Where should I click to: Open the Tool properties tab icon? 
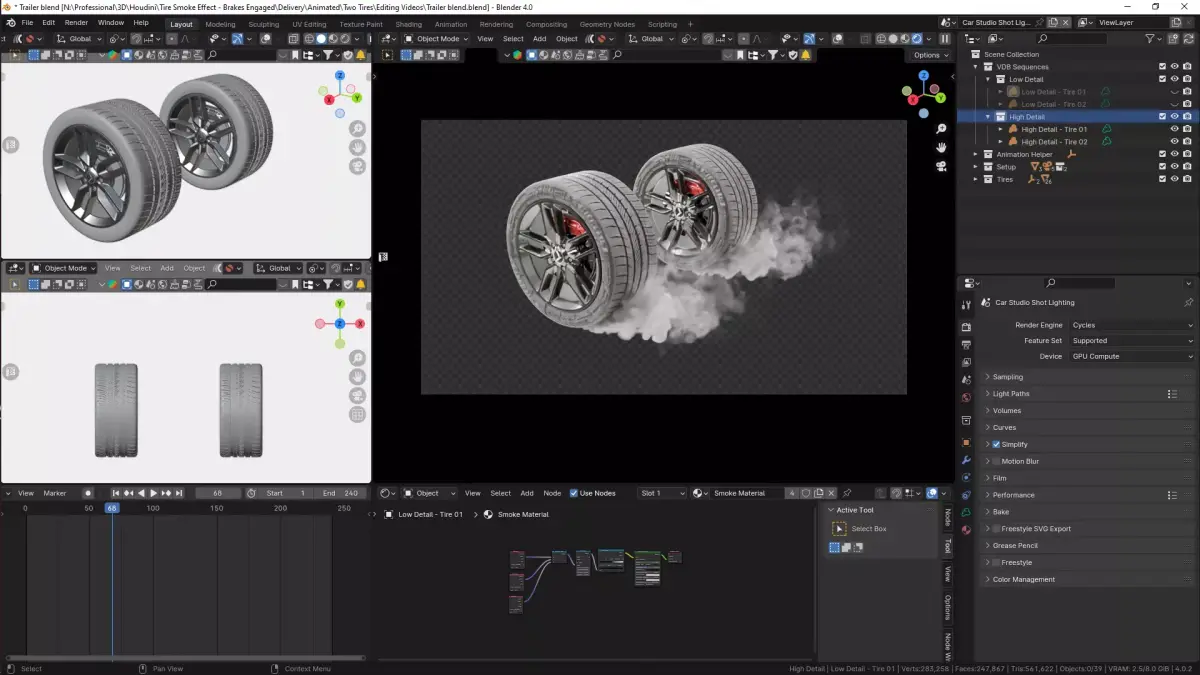966,305
